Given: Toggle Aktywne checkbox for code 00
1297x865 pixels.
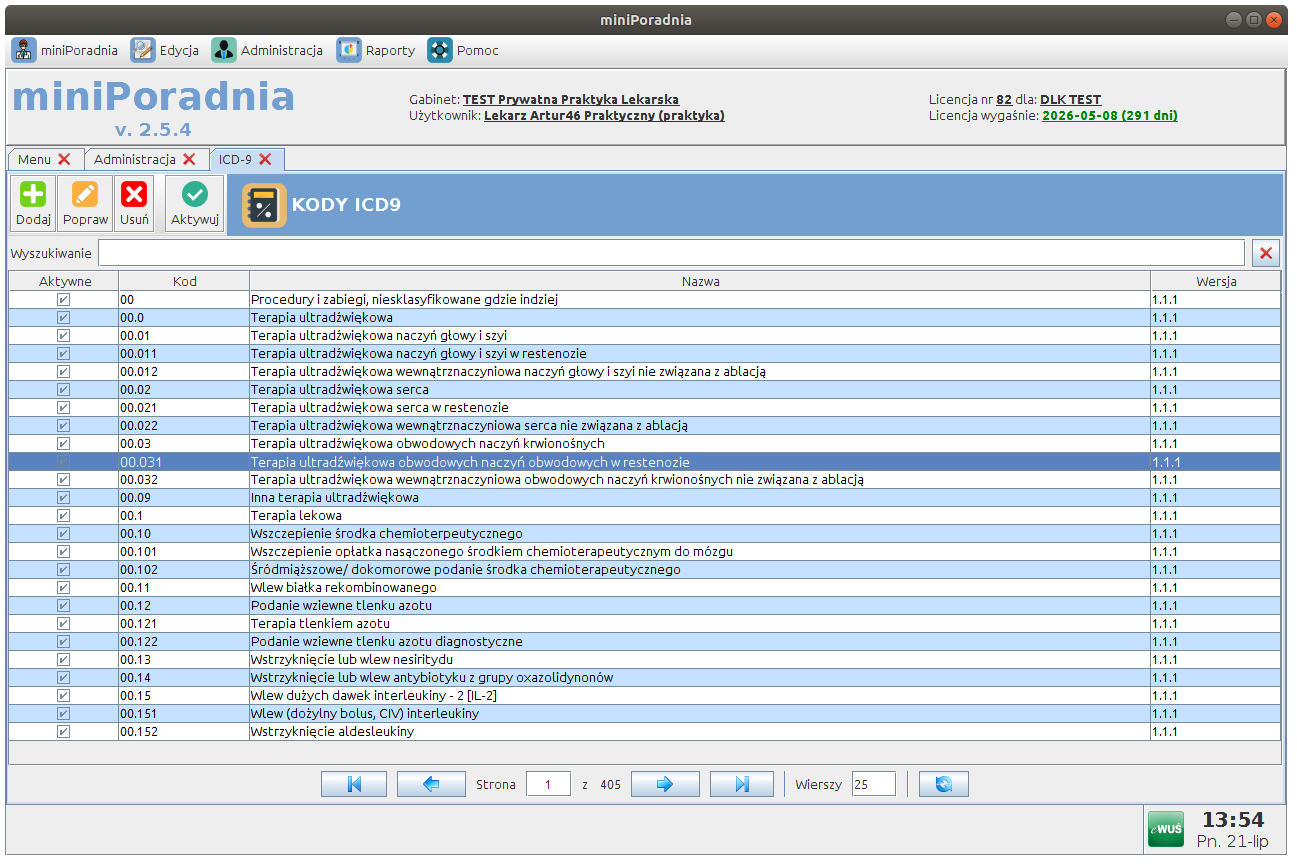Looking at the screenshot, I should pyautogui.click(x=64, y=300).
